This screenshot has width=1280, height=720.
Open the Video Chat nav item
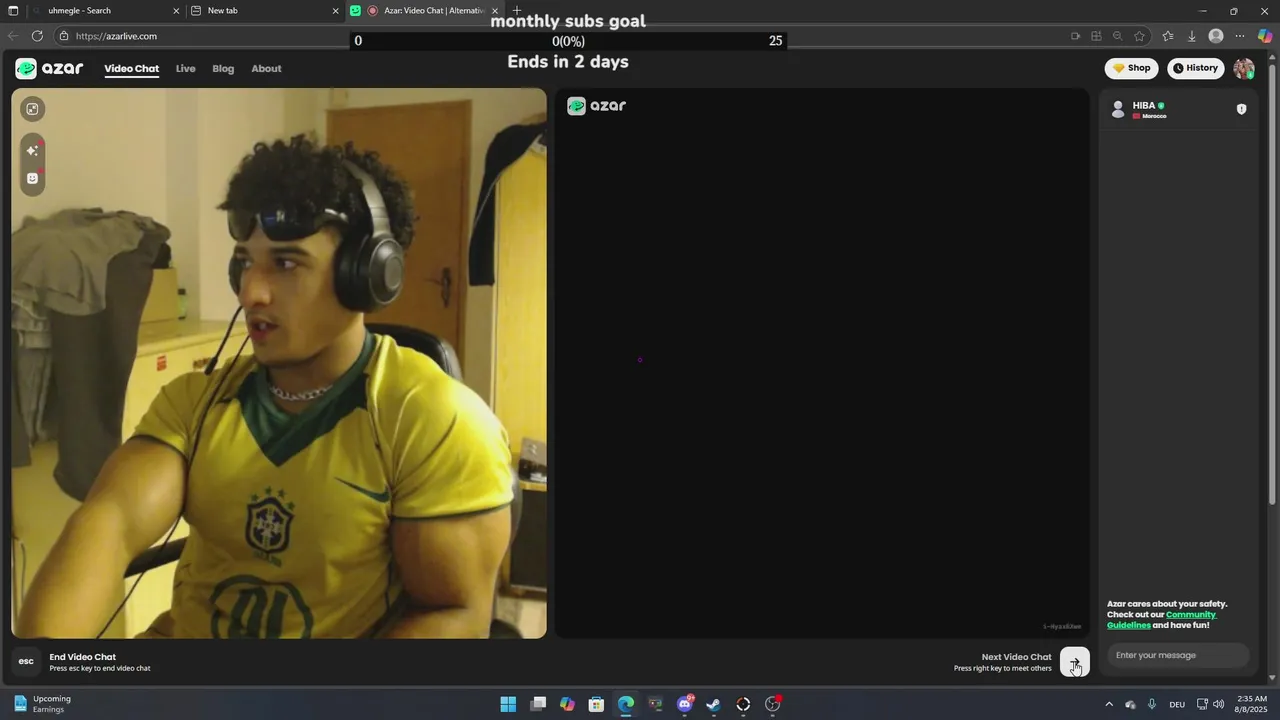(131, 69)
